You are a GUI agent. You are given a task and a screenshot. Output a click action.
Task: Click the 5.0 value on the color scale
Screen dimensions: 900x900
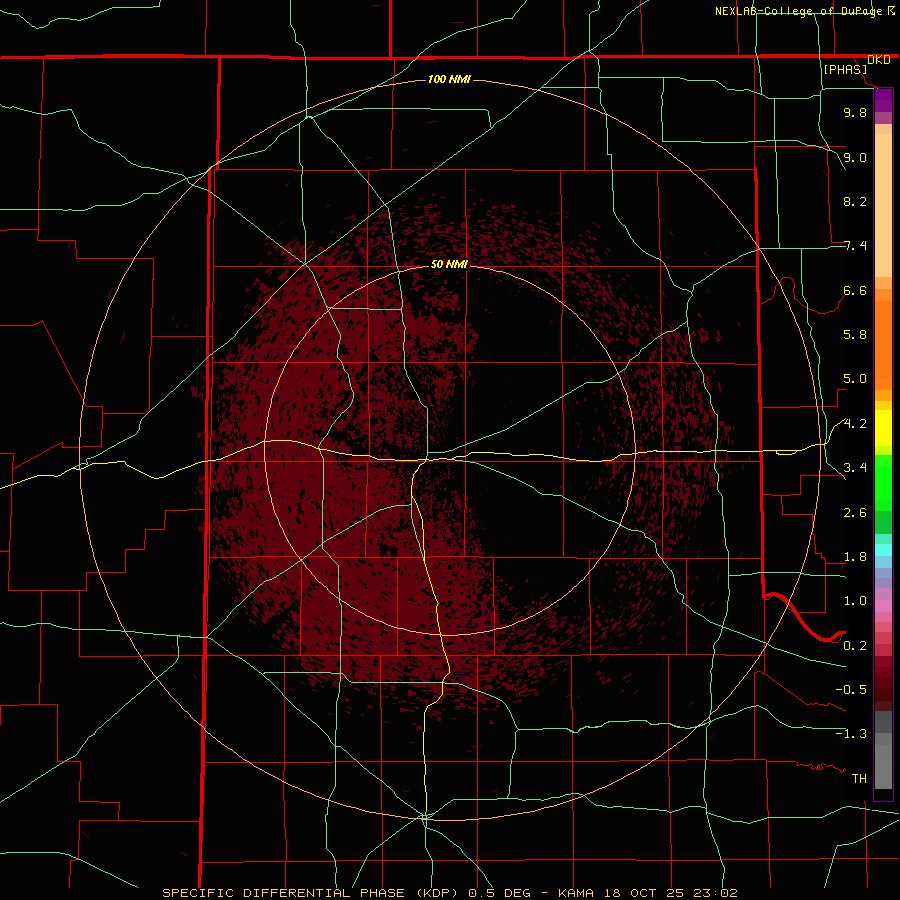coord(855,379)
